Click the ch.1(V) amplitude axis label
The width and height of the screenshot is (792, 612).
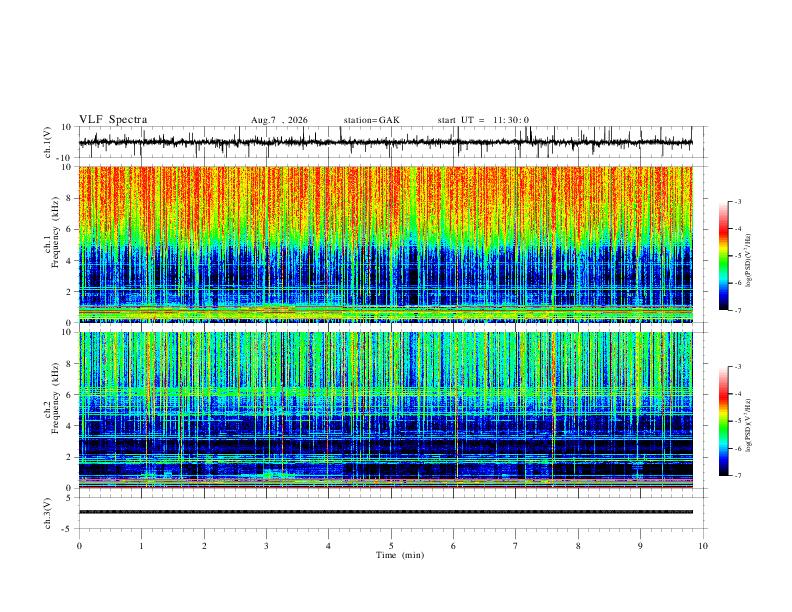[x=48, y=142]
